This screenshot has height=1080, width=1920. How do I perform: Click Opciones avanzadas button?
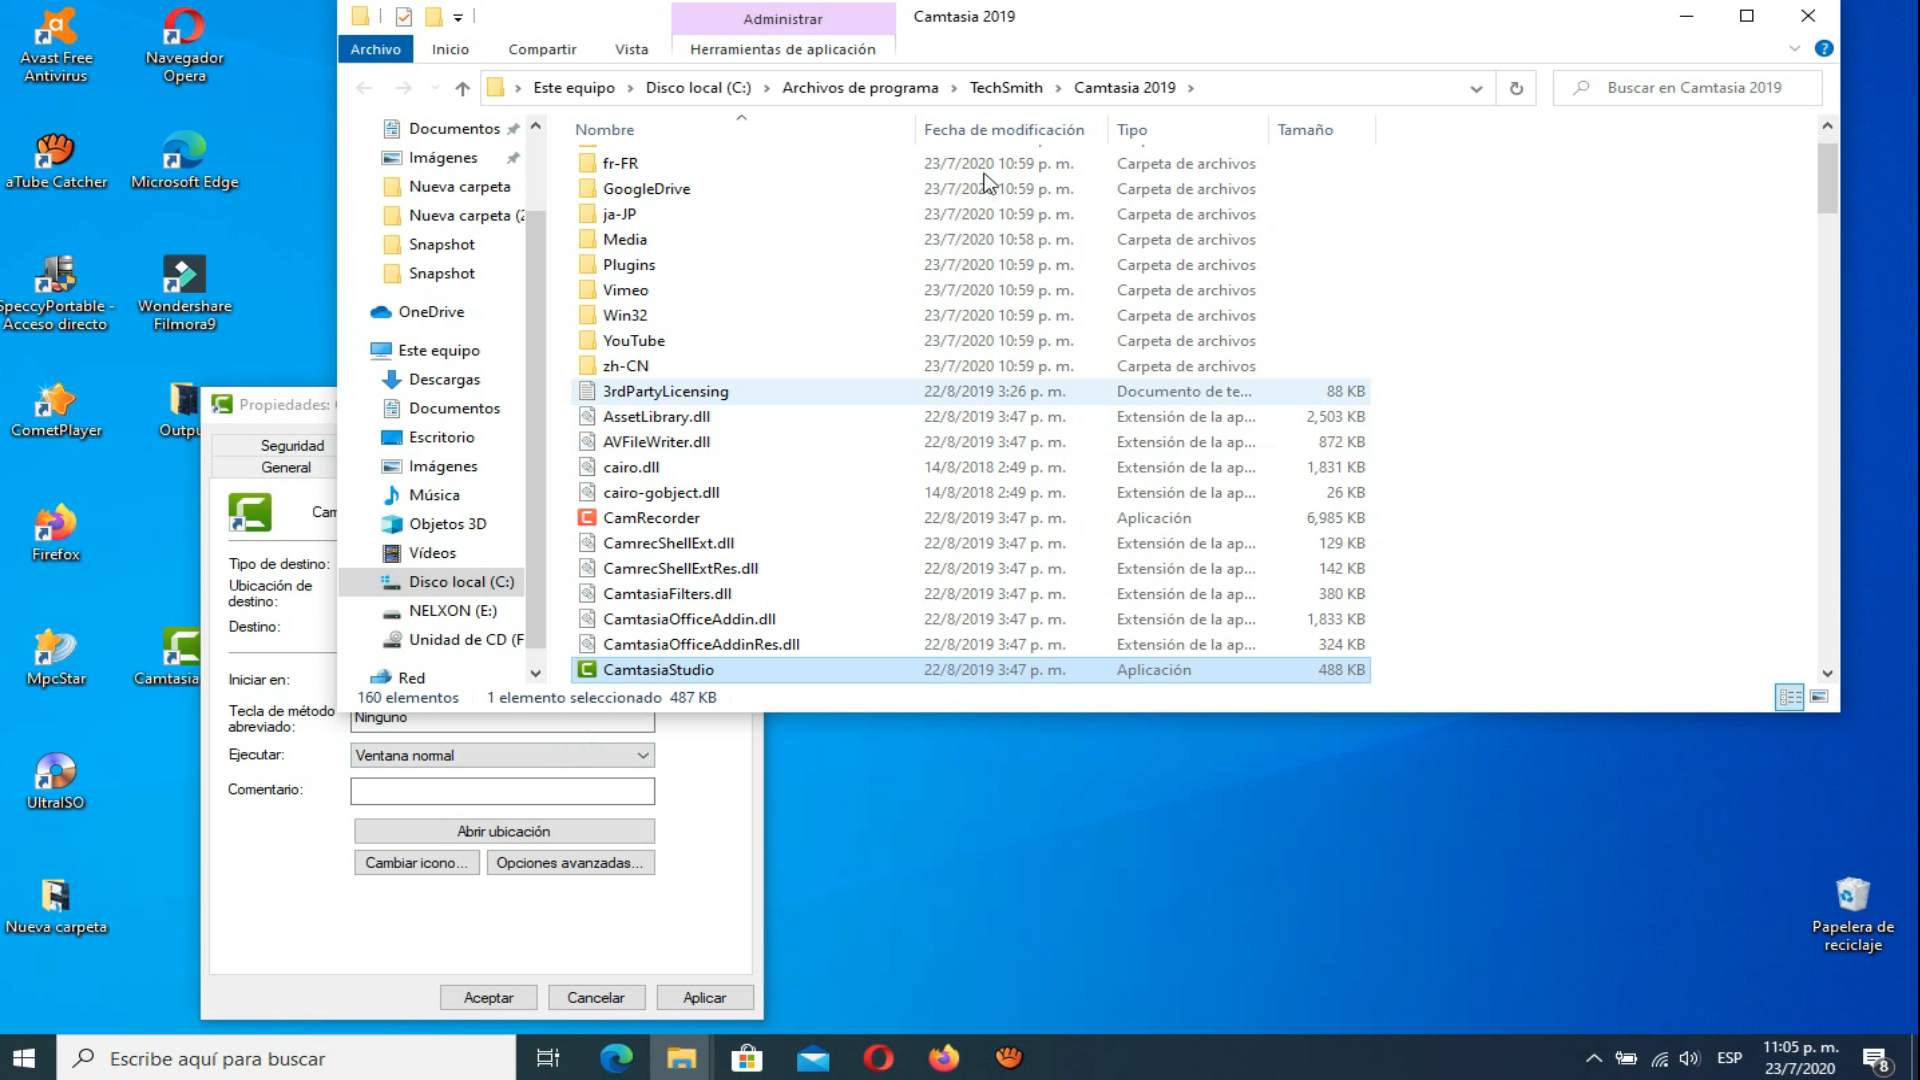(570, 863)
